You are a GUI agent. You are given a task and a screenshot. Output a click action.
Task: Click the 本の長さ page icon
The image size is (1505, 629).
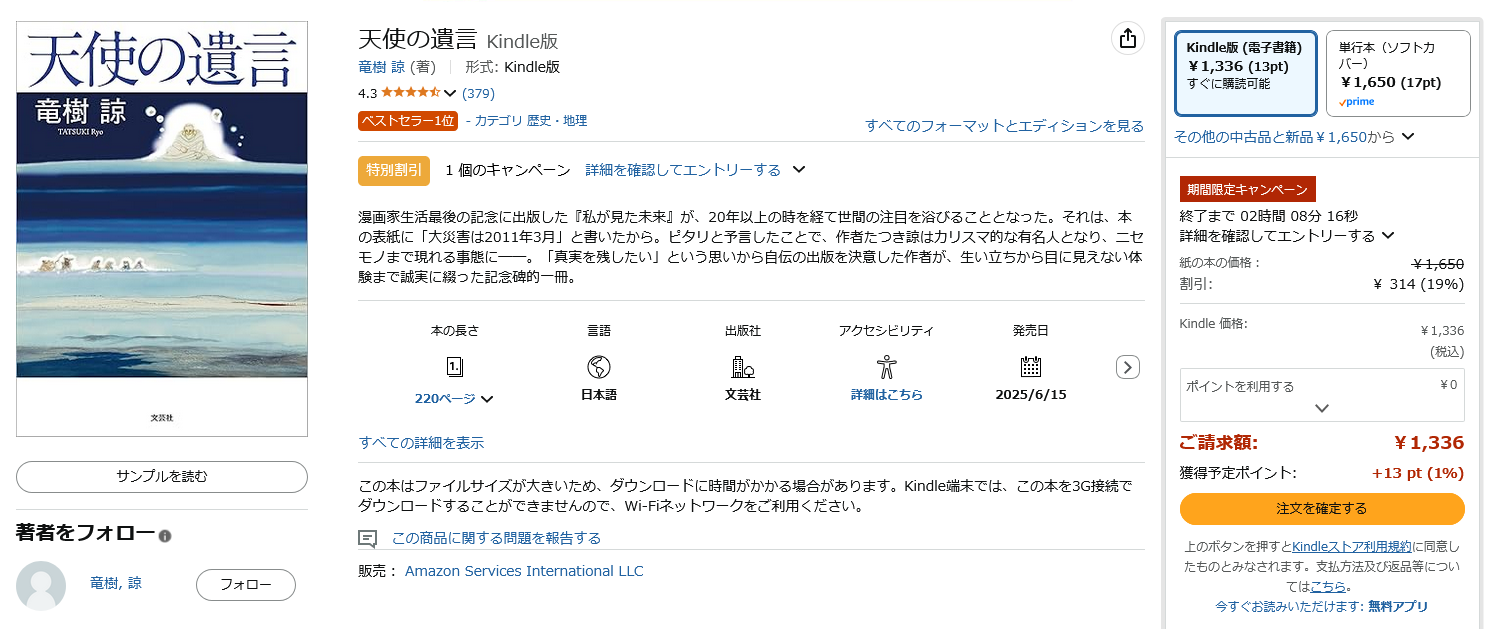pos(454,367)
